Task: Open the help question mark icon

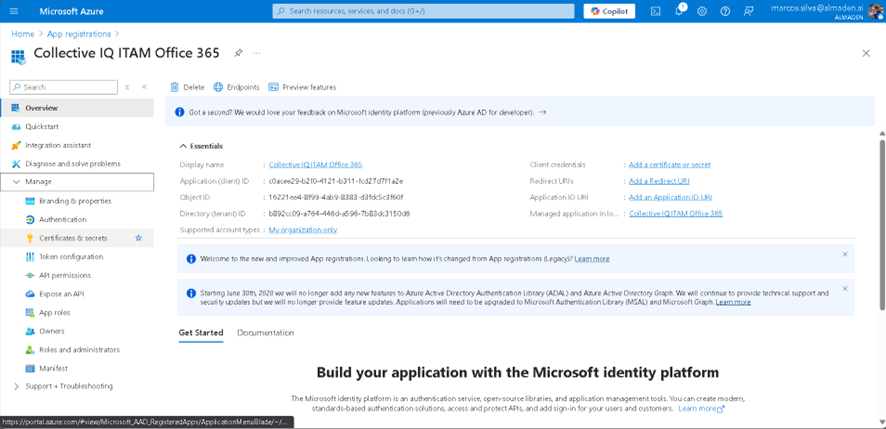Action: coord(725,11)
